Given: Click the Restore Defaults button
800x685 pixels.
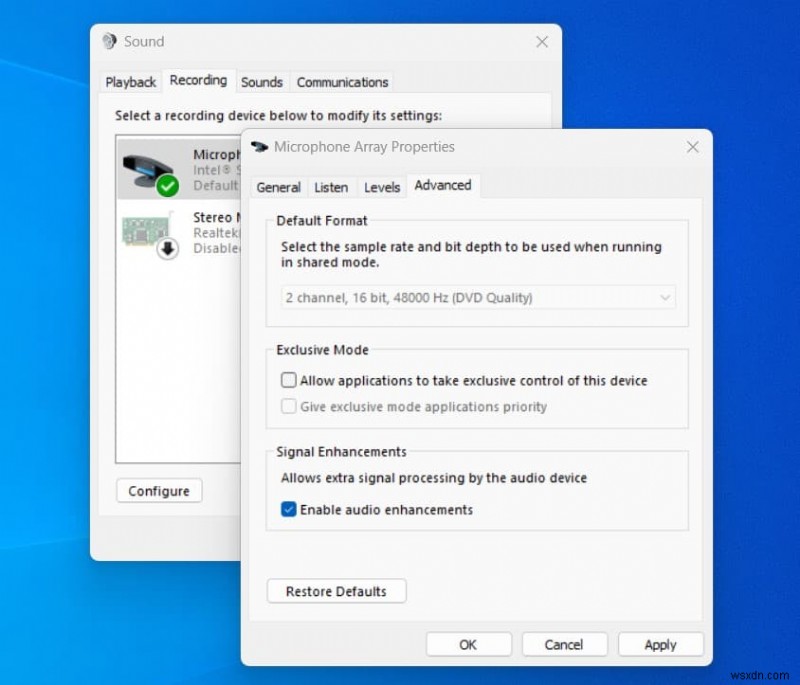Looking at the screenshot, I should tap(335, 591).
